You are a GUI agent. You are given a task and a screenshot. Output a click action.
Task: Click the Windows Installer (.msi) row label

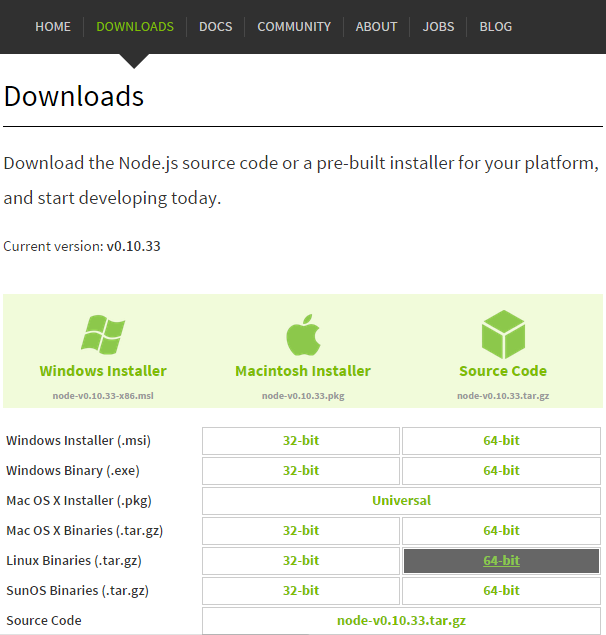click(79, 441)
